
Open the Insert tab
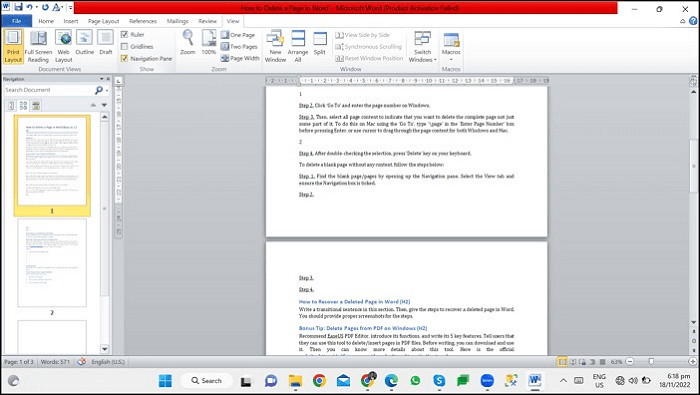71,21
